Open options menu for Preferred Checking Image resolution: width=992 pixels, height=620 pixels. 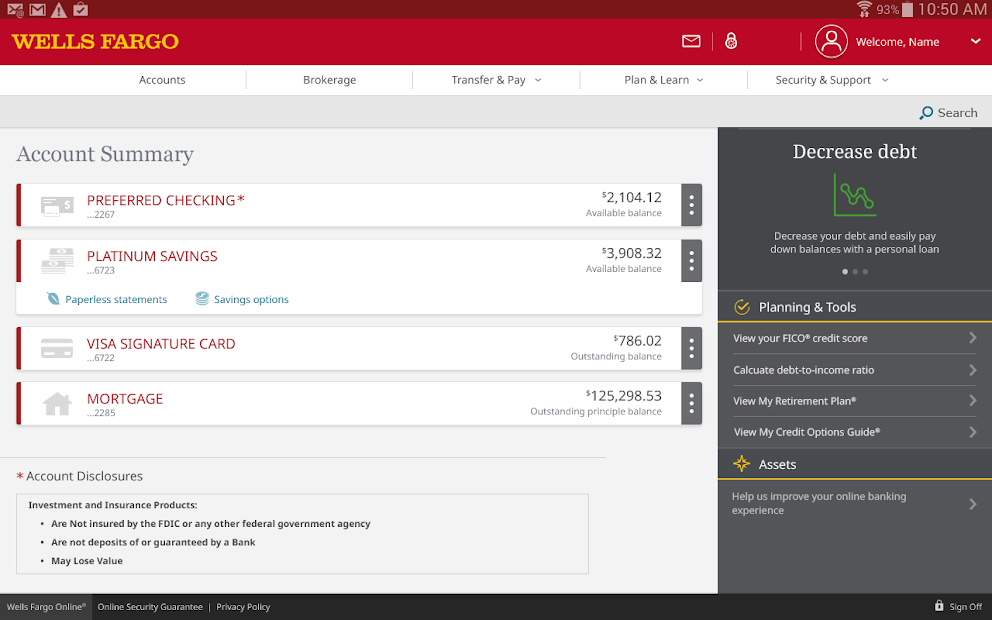(691, 205)
